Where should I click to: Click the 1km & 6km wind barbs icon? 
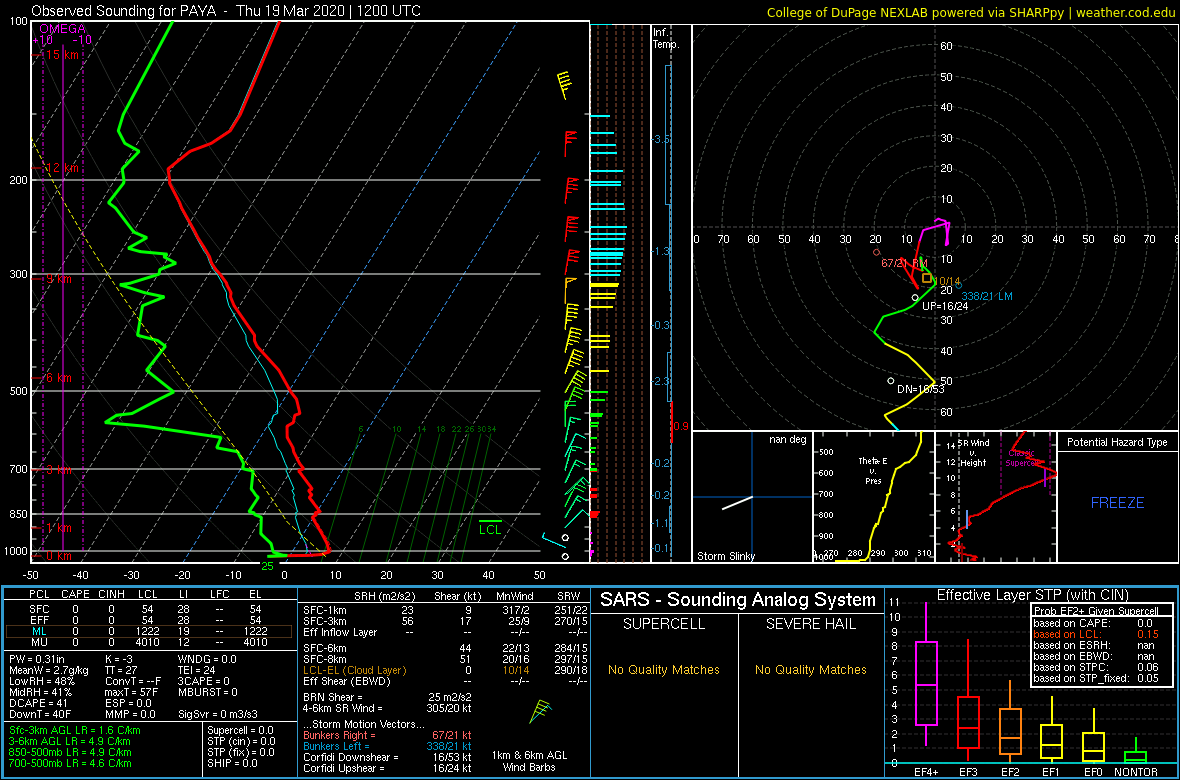tap(540, 711)
